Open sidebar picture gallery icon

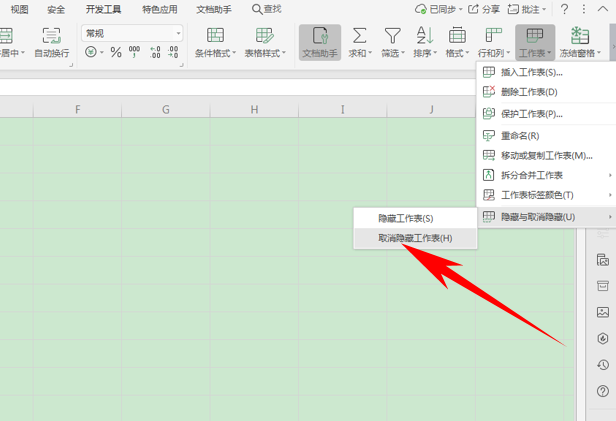coord(603,260)
